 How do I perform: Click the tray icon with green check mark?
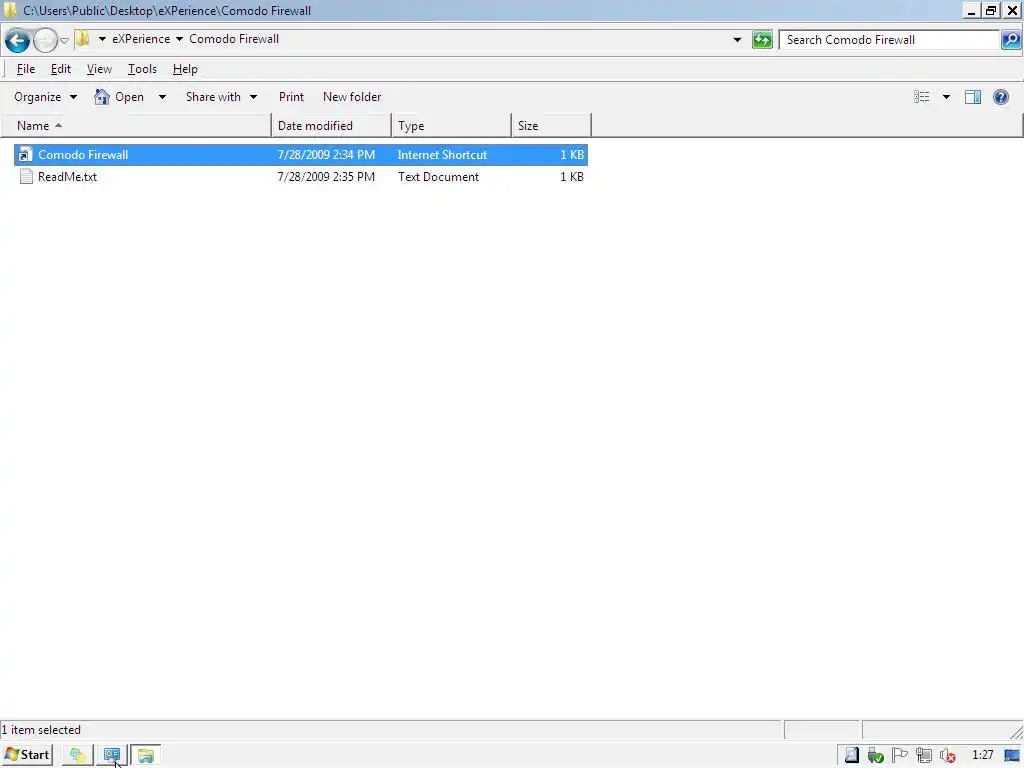[x=875, y=756]
